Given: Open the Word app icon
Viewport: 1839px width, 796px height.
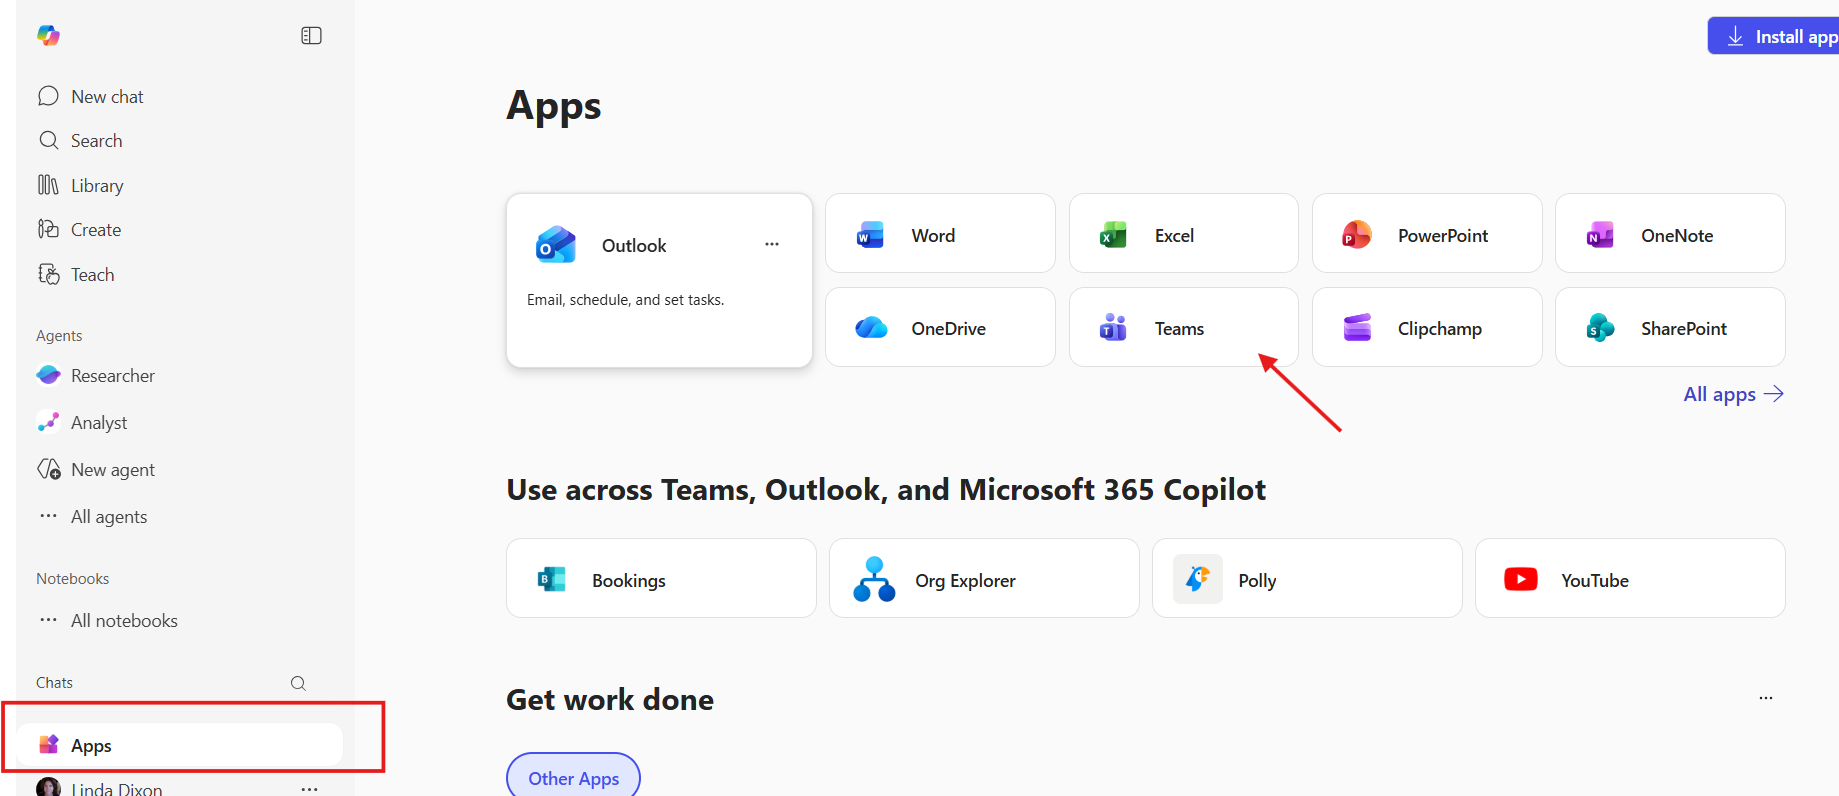Looking at the screenshot, I should pos(870,235).
